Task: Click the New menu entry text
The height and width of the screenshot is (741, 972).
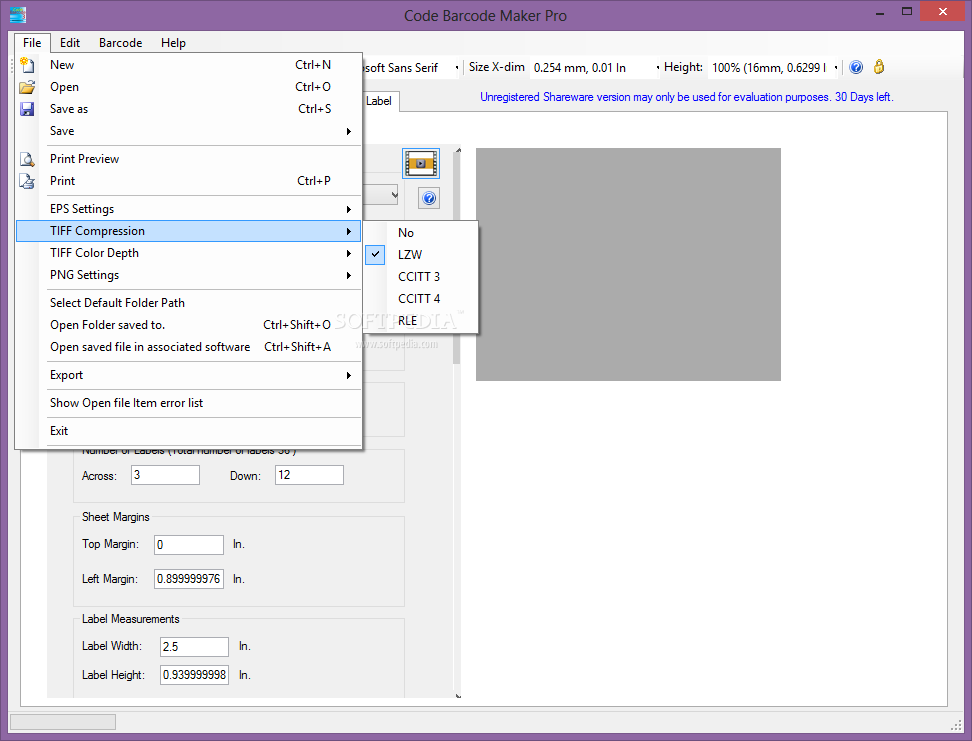Action: point(62,64)
